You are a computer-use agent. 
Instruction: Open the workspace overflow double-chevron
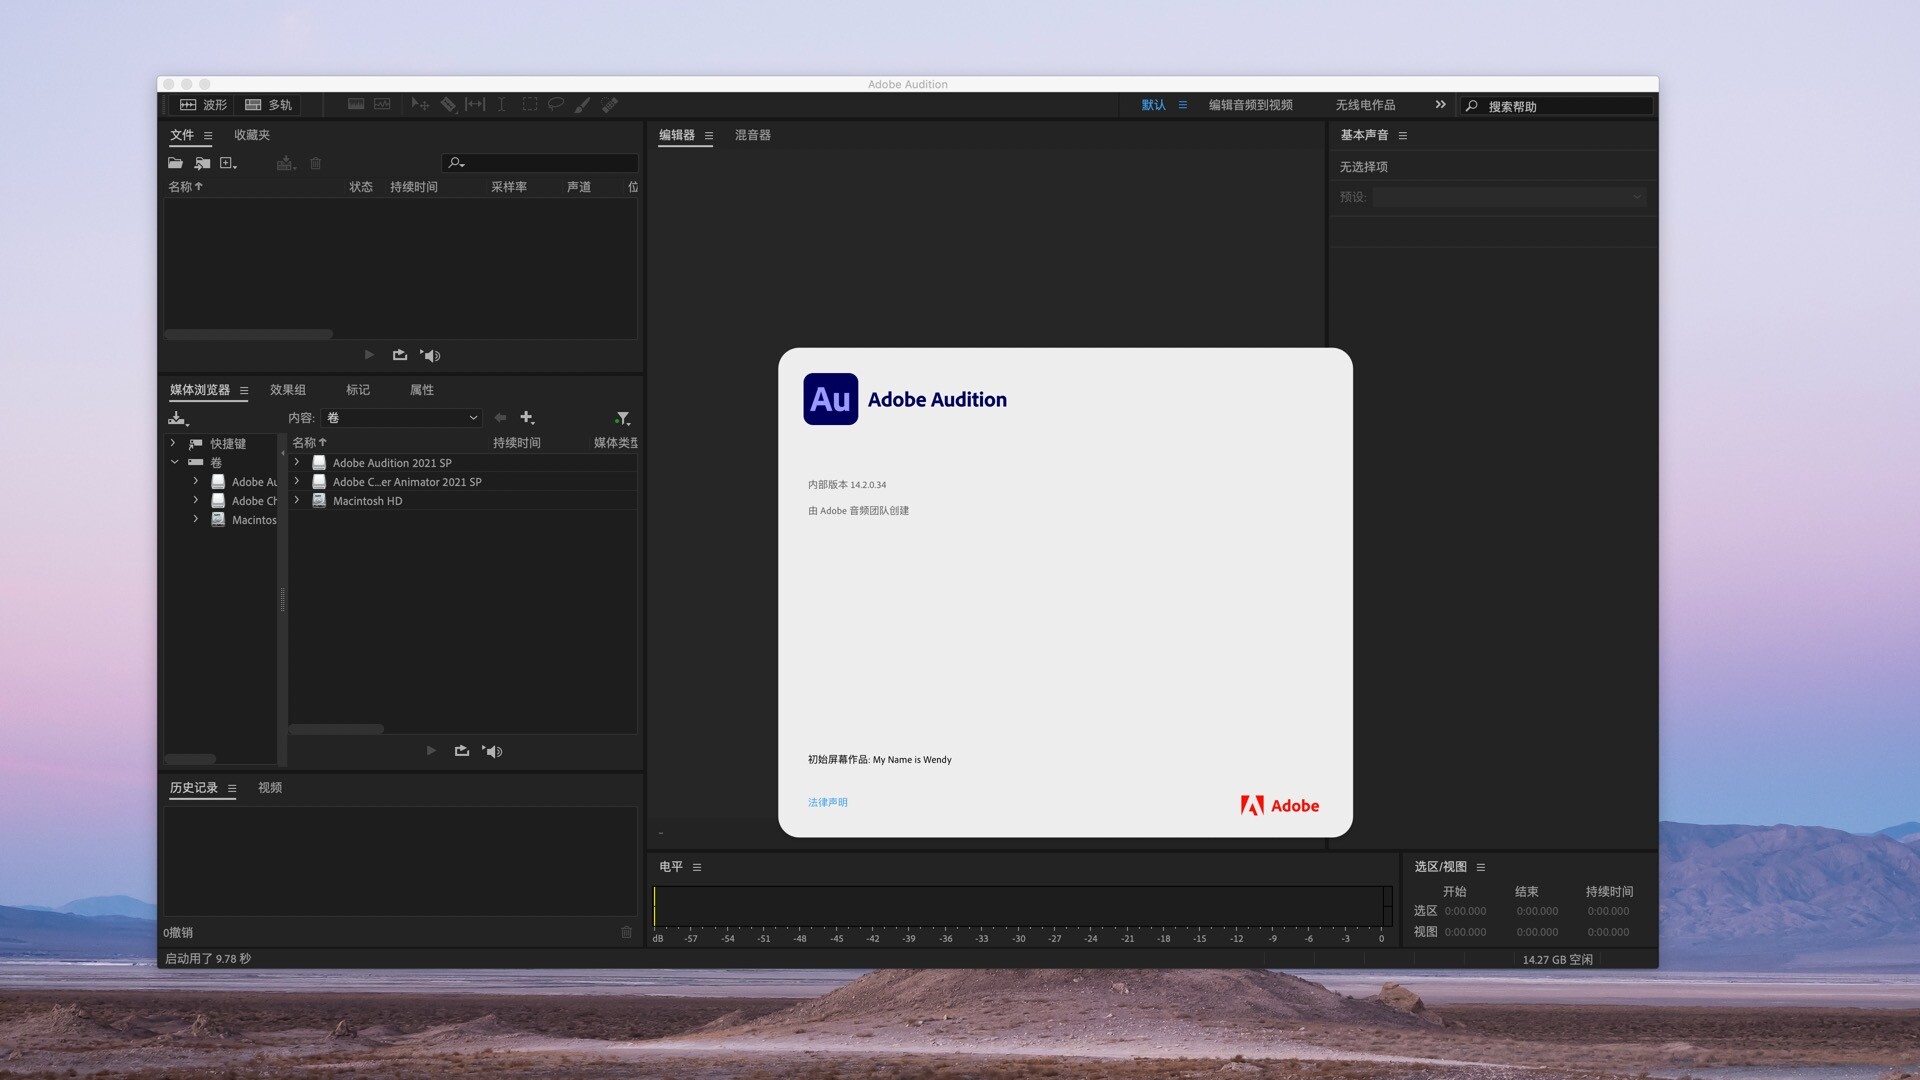[1440, 104]
